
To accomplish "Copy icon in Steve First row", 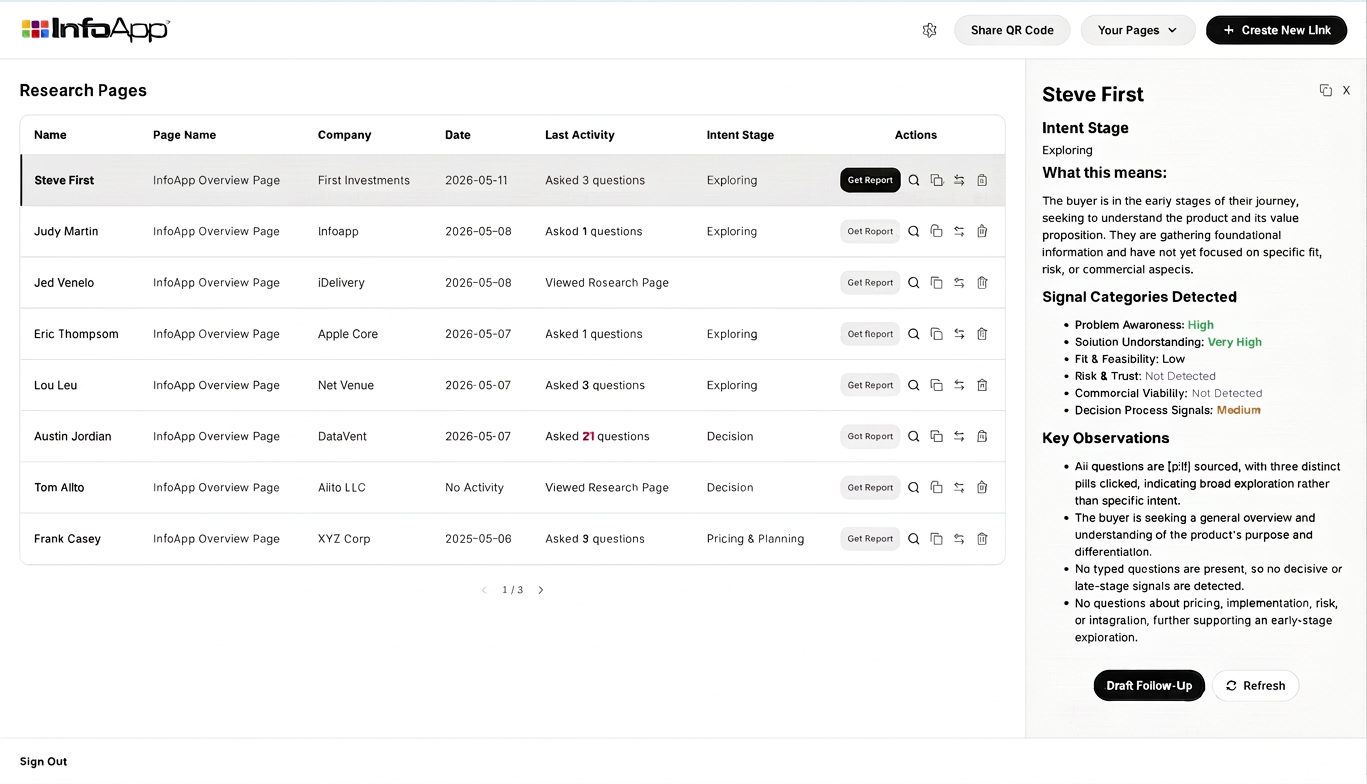I will pyautogui.click(x=936, y=180).
